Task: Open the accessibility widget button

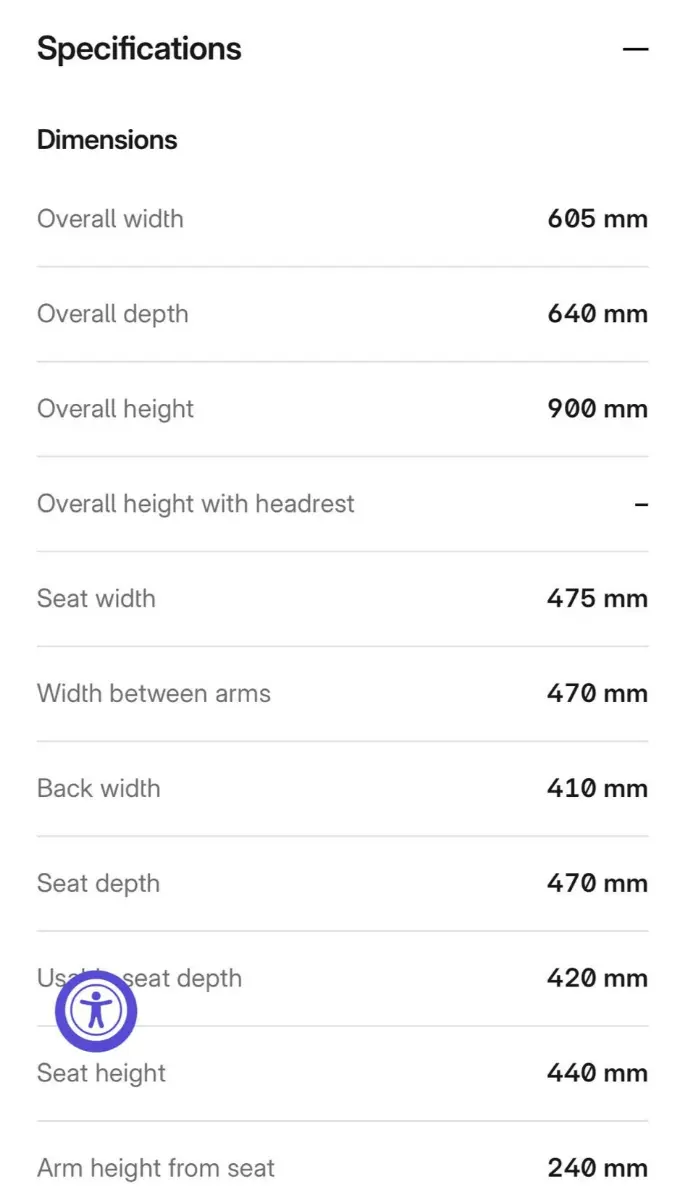Action: click(x=96, y=1011)
